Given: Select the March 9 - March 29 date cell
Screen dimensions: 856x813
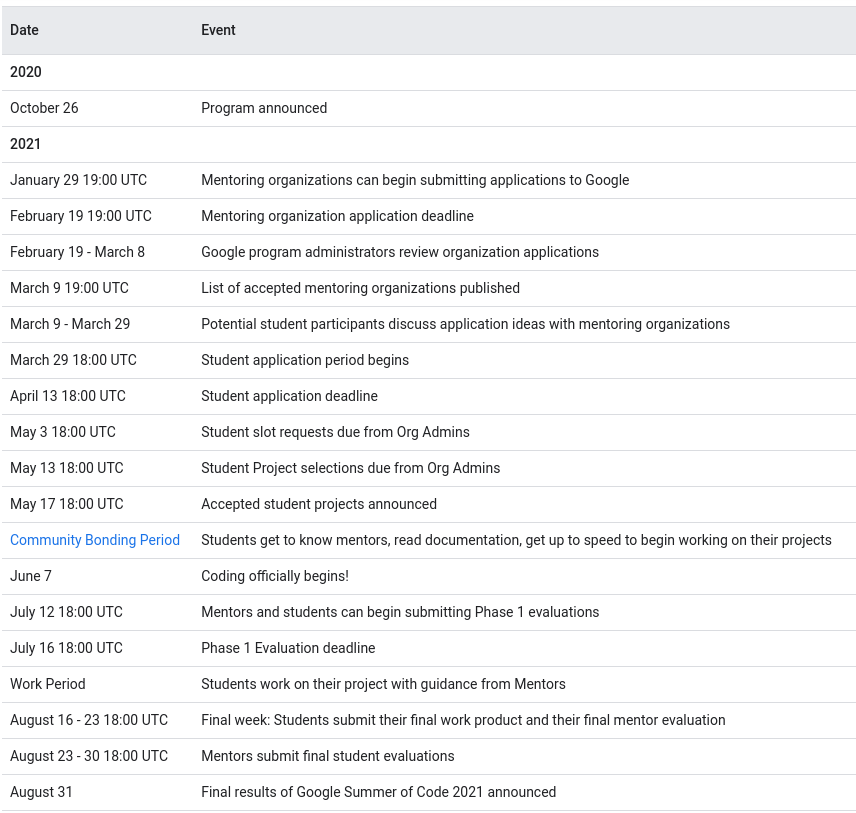Looking at the screenshot, I should (70, 324).
